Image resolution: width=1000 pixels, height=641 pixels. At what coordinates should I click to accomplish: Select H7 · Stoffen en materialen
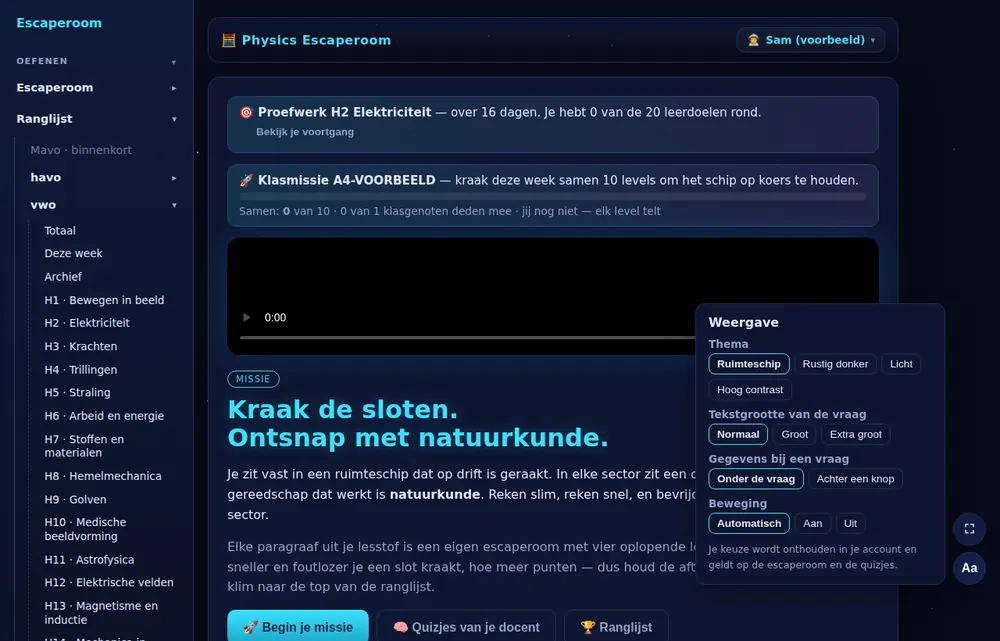tap(84, 446)
